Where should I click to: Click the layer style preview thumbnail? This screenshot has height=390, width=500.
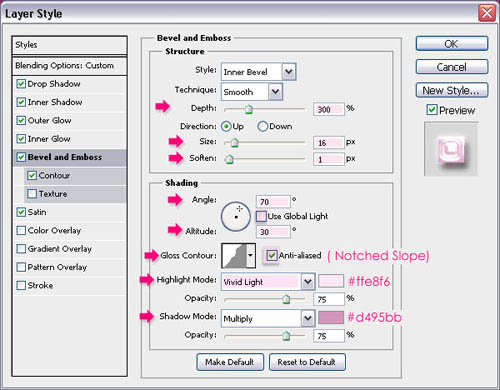point(451,149)
